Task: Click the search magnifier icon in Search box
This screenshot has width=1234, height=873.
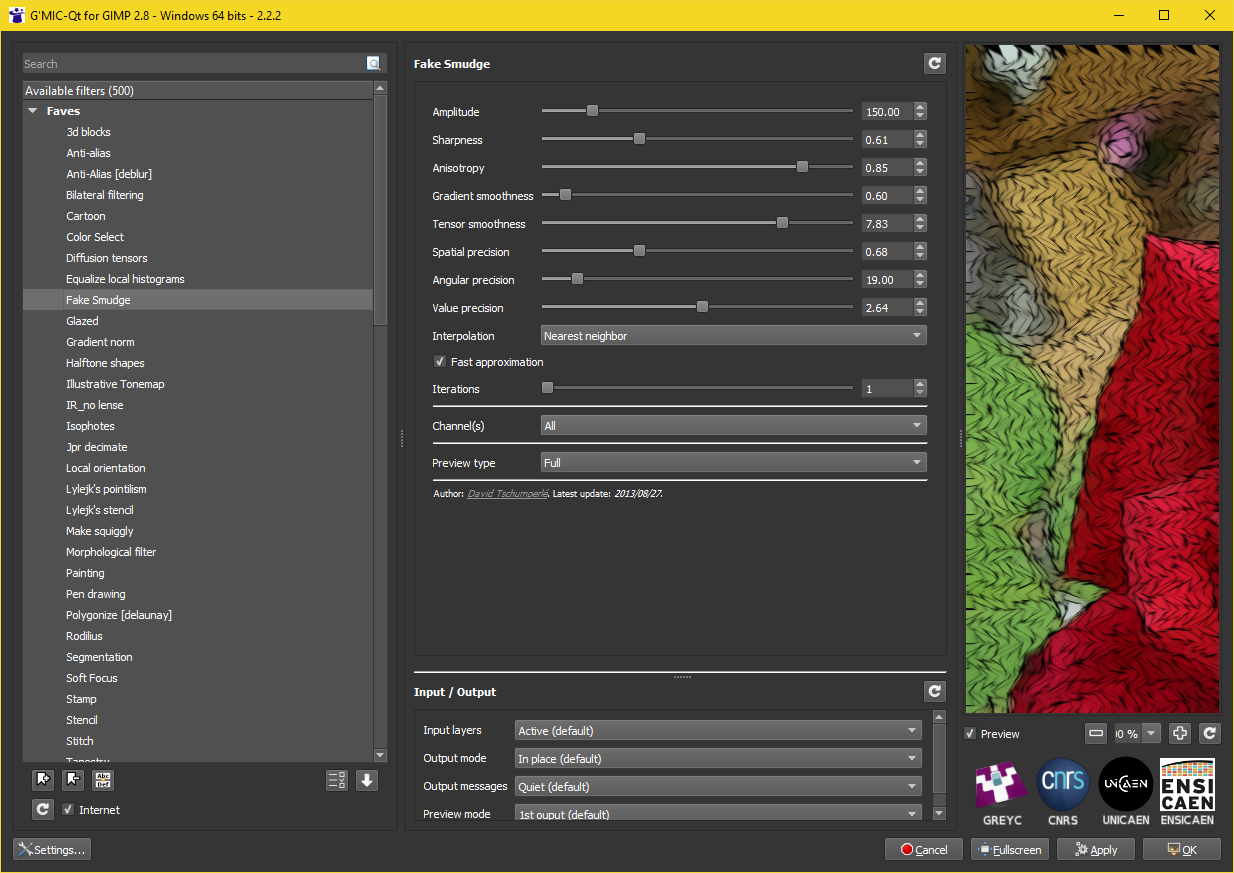Action: 374,63
